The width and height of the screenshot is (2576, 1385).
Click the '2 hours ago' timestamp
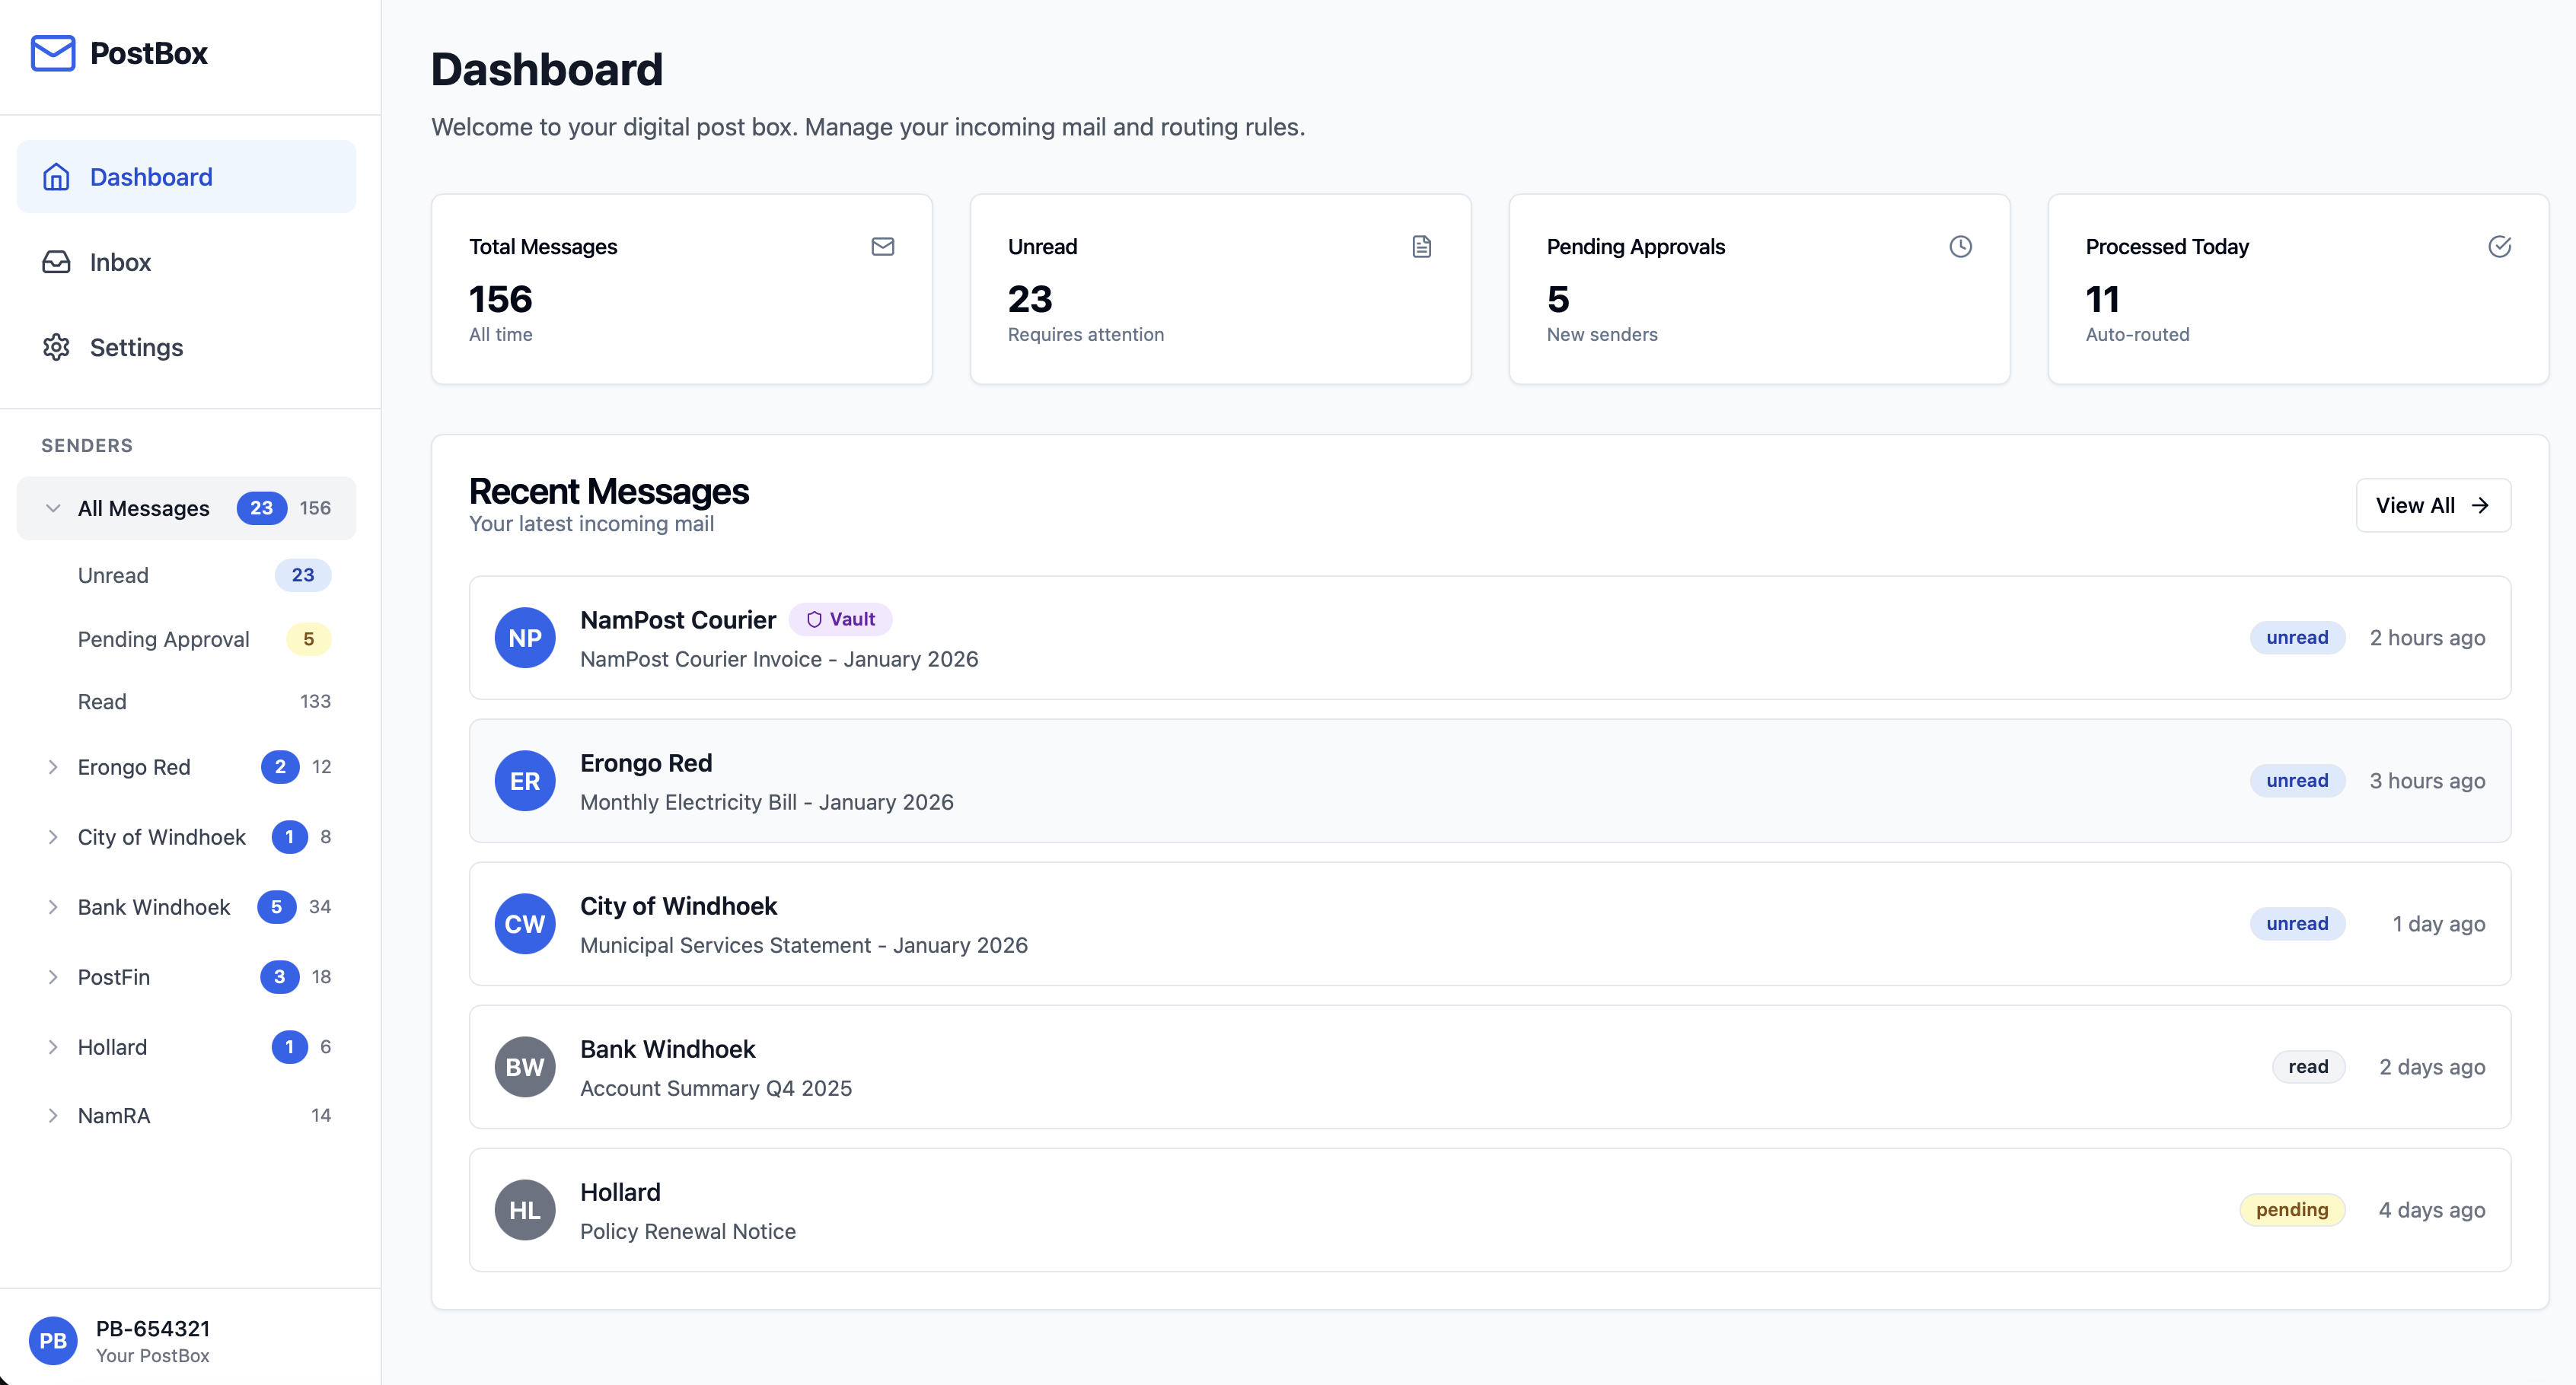click(x=2427, y=638)
